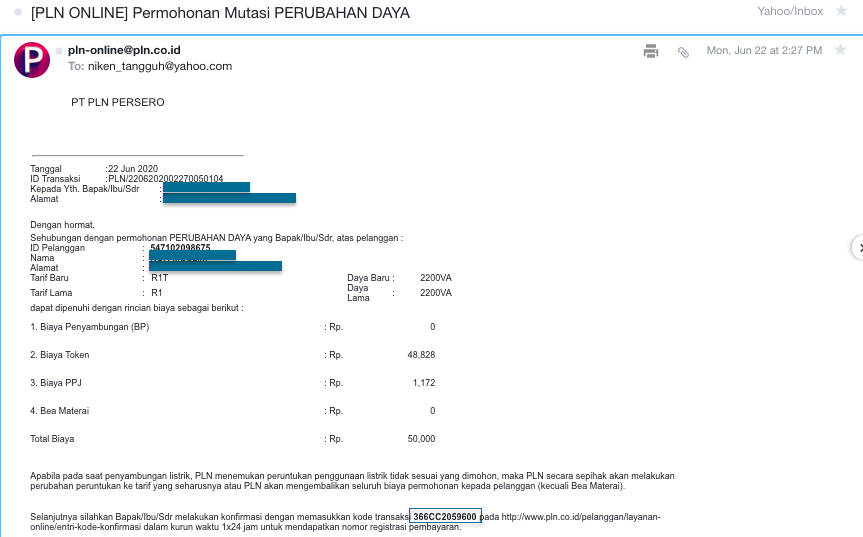
Task: Star the message next to the date
Action: (840, 50)
